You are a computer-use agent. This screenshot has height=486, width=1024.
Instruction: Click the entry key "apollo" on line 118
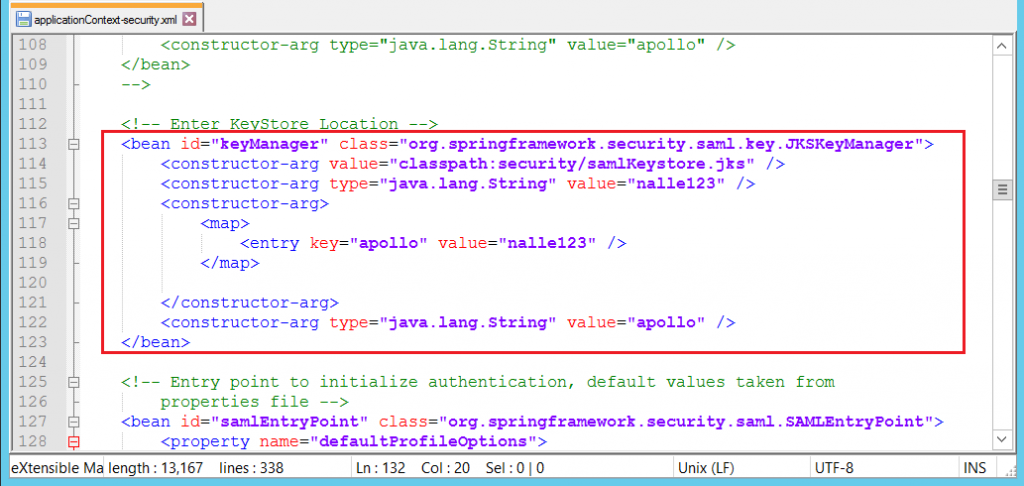pyautogui.click(x=387, y=243)
